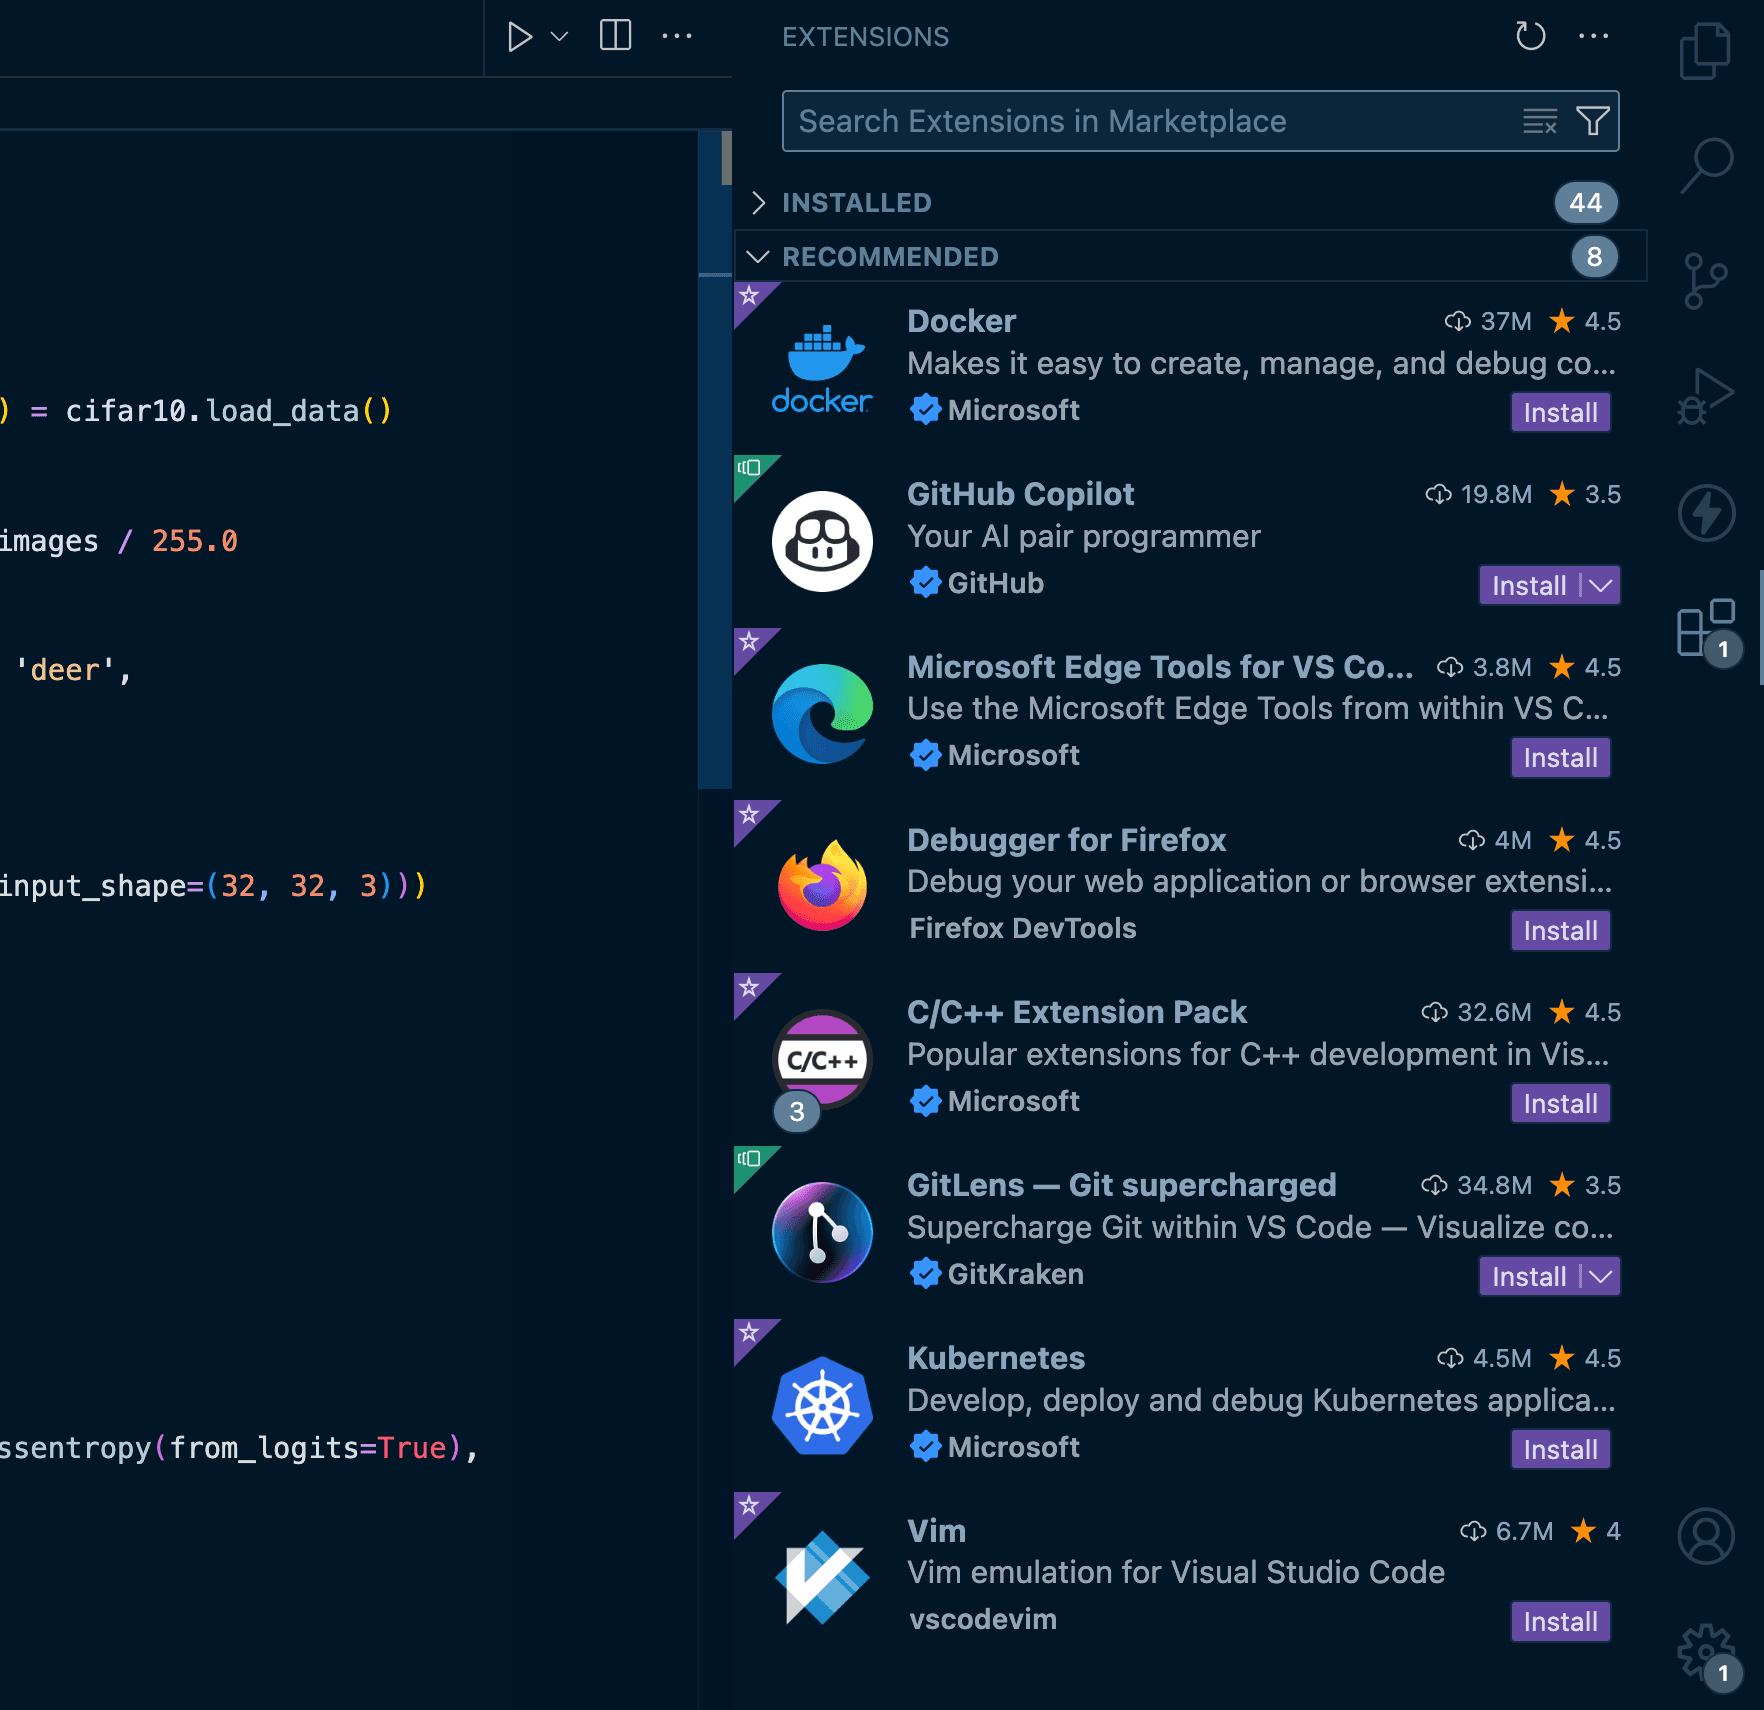Split the editor right

[x=615, y=36]
